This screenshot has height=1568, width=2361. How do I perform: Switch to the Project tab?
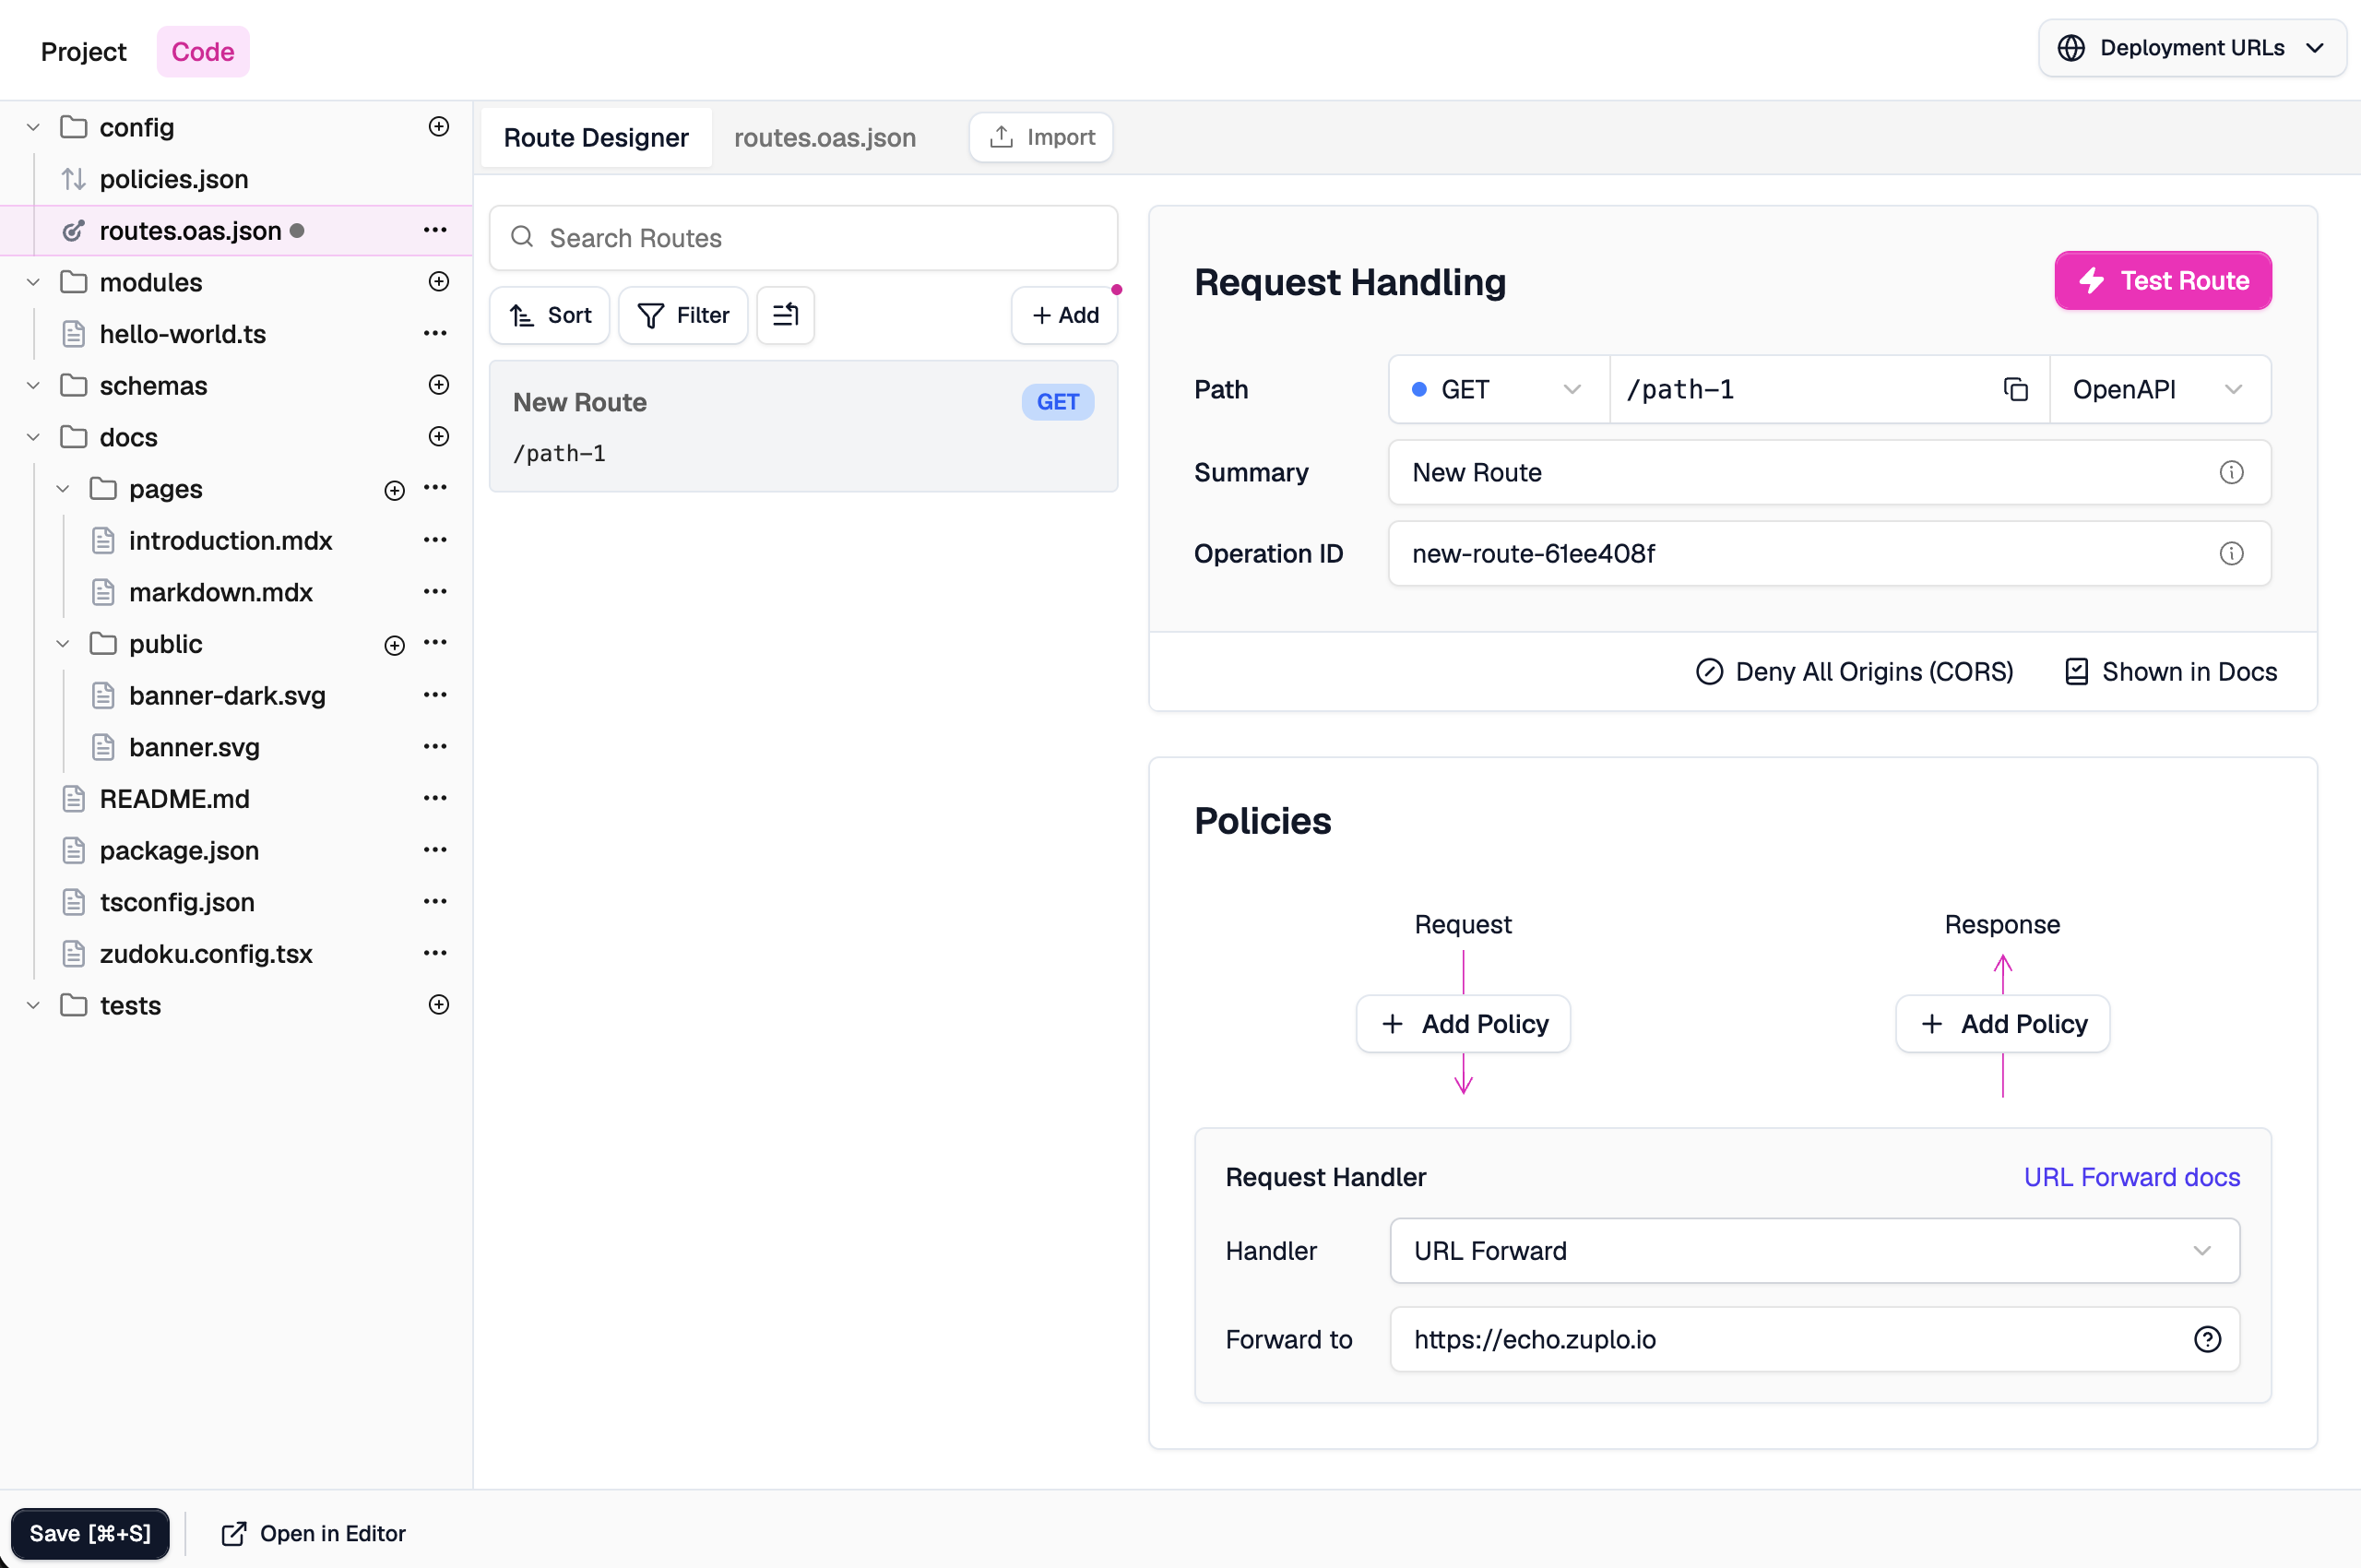pos(83,52)
